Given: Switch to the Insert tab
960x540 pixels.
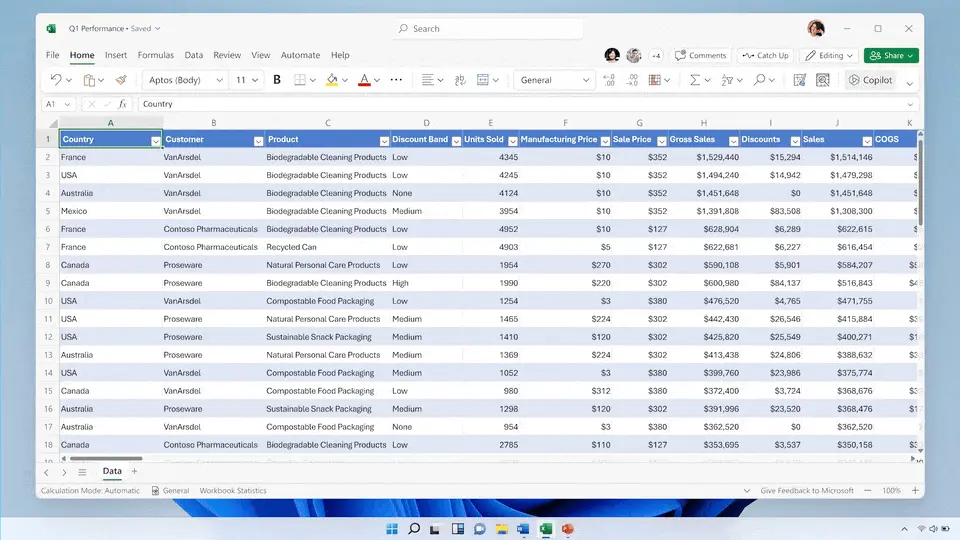Looking at the screenshot, I should click(x=116, y=55).
